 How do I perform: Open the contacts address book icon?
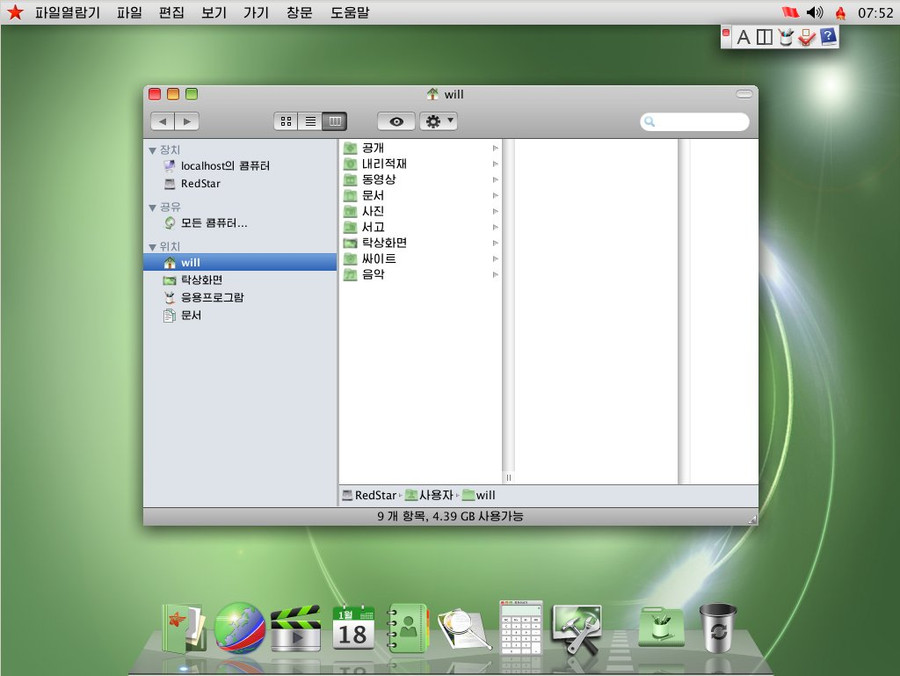point(407,628)
